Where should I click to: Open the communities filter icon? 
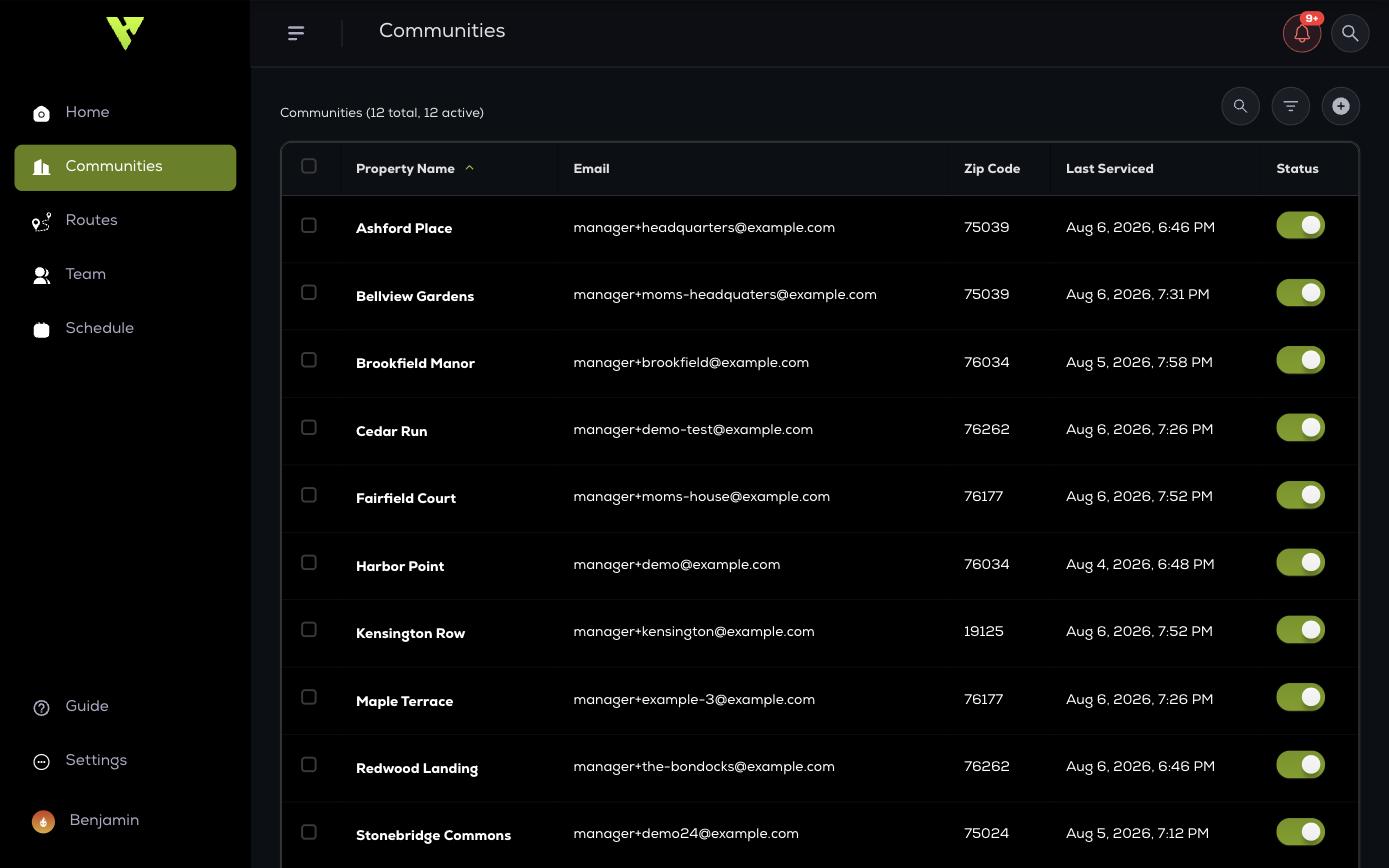1291,106
